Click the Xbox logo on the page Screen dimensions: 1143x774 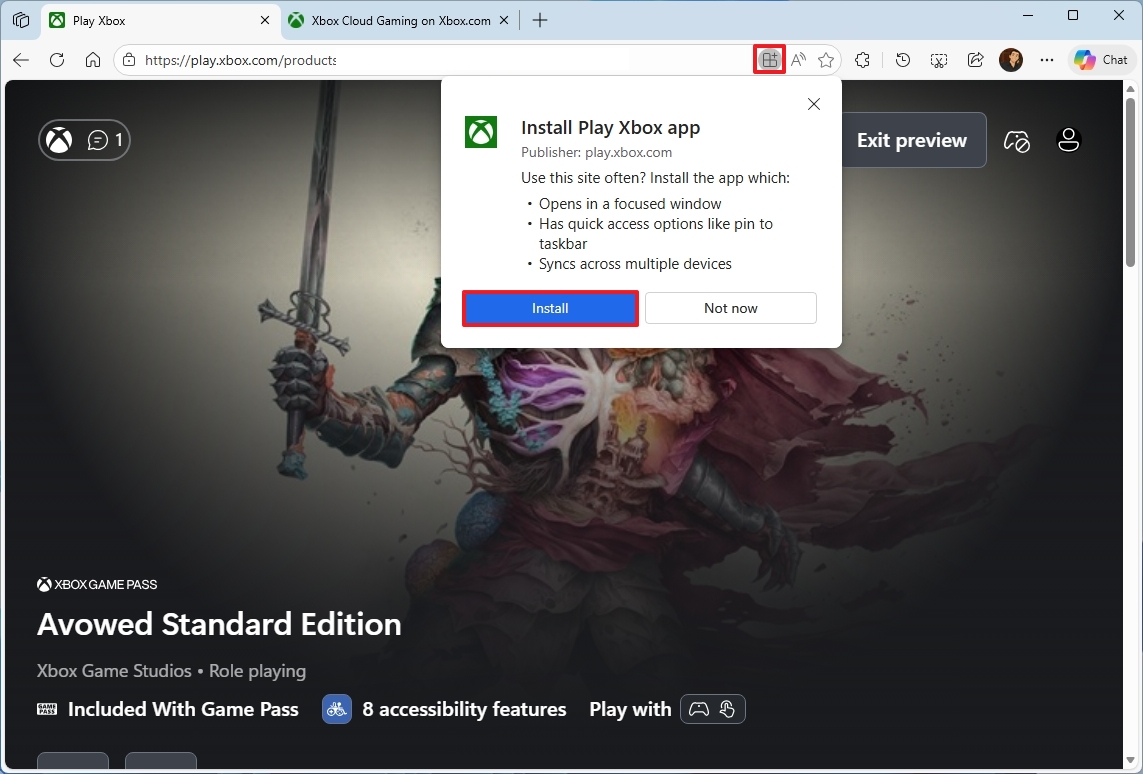[x=60, y=140]
